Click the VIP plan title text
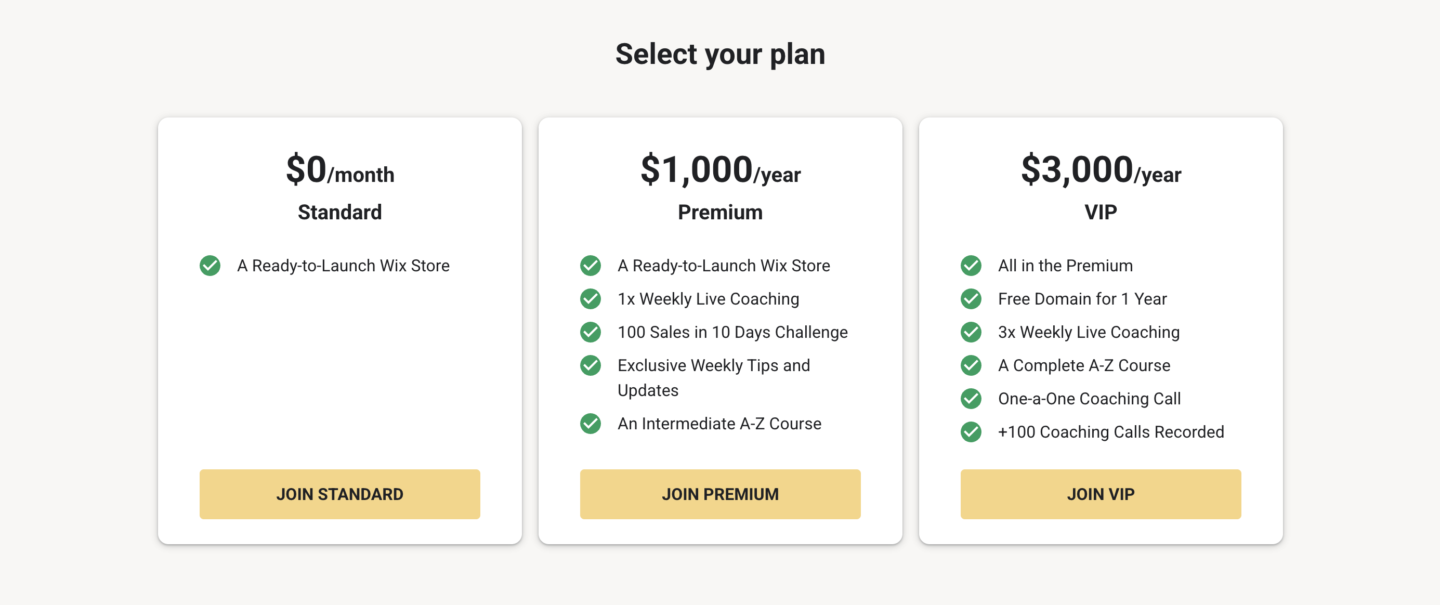The image size is (1440, 605). [x=1100, y=212]
